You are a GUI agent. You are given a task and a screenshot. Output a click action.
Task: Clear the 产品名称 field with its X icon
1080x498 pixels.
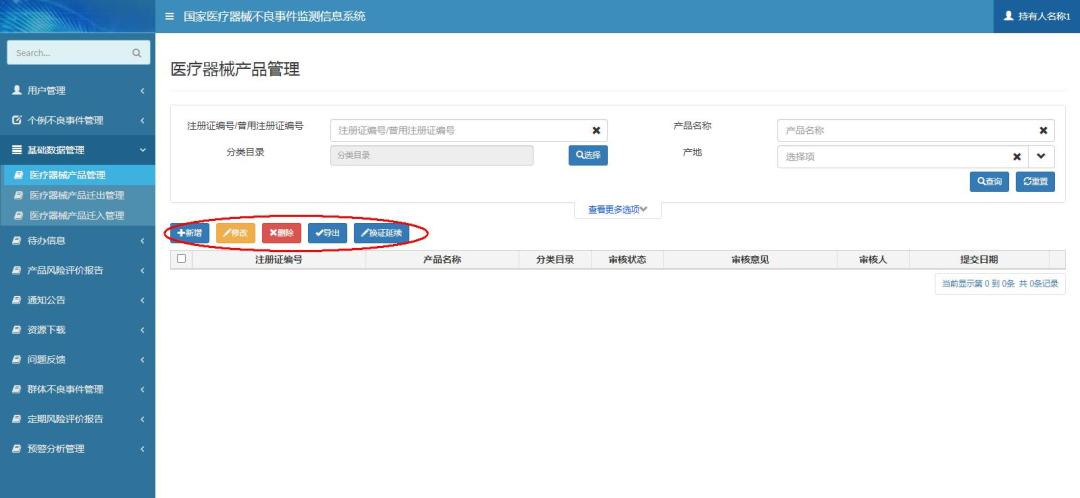[x=1043, y=130]
